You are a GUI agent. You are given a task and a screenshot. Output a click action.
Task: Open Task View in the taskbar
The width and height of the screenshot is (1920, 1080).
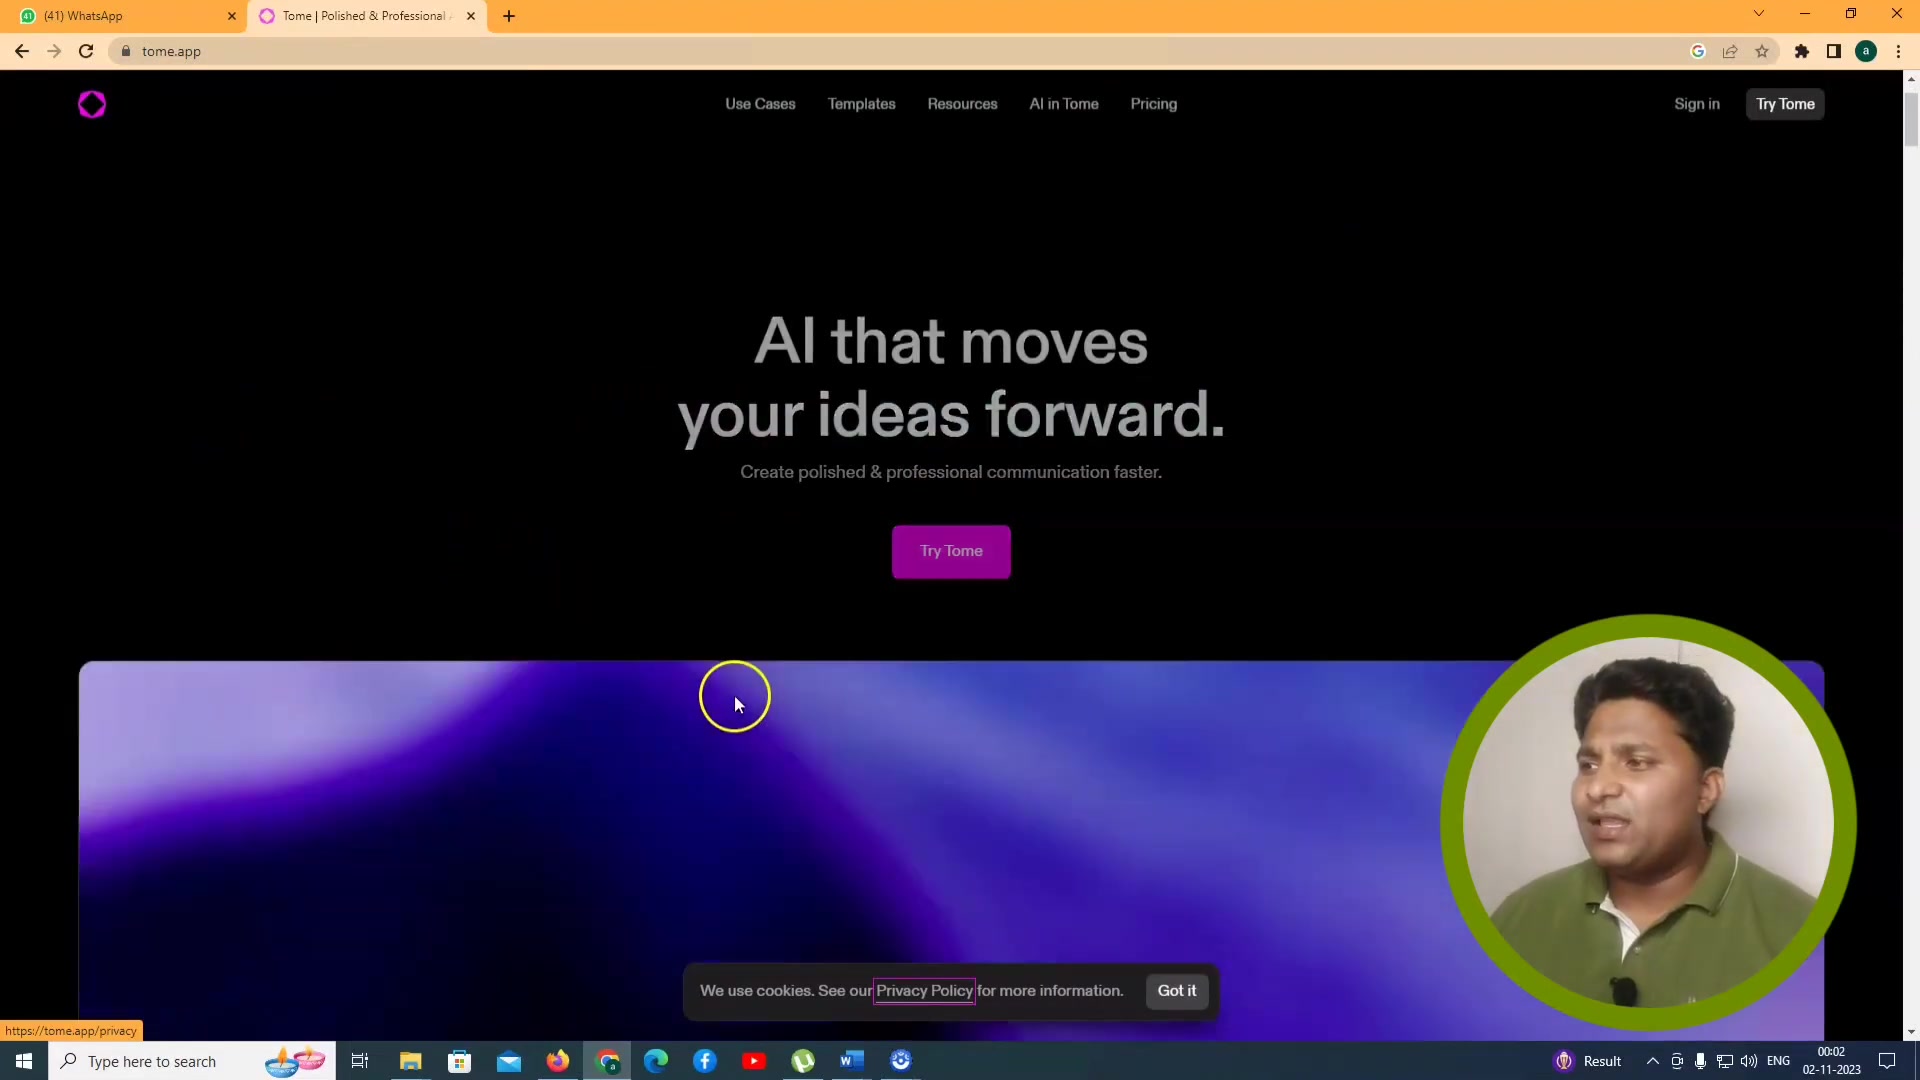pyautogui.click(x=360, y=1061)
